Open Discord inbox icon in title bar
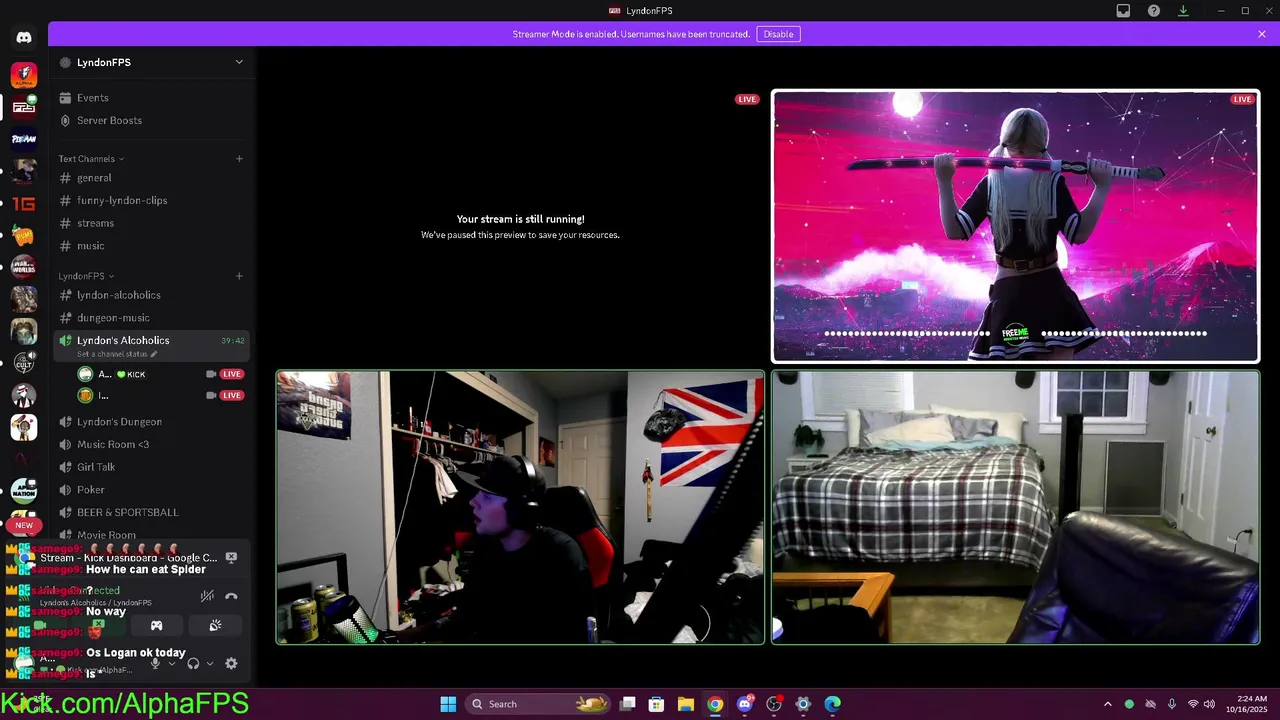Viewport: 1280px width, 720px height. 1123,11
